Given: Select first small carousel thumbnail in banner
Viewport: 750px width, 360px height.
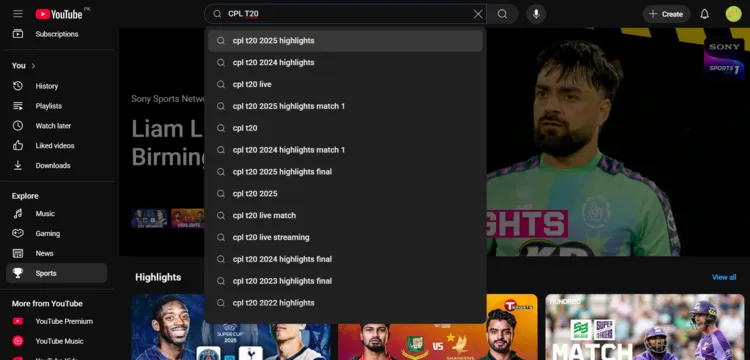Looking at the screenshot, I should [x=149, y=218].
